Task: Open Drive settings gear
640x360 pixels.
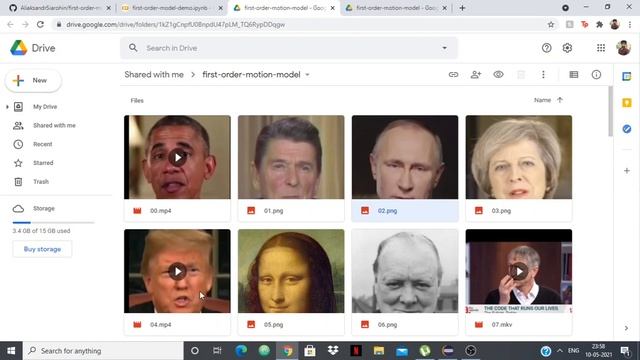Action: click(x=567, y=48)
